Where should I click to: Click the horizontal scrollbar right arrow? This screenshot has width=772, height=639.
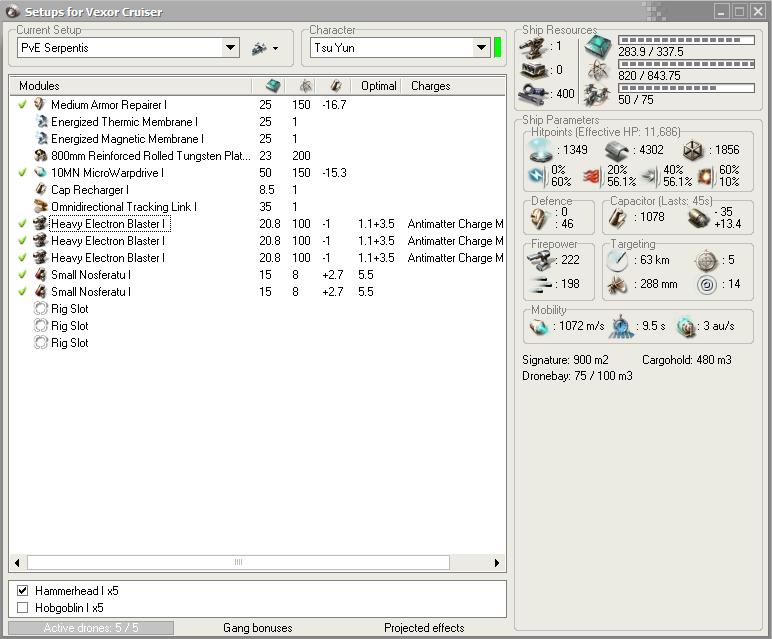pos(496,562)
